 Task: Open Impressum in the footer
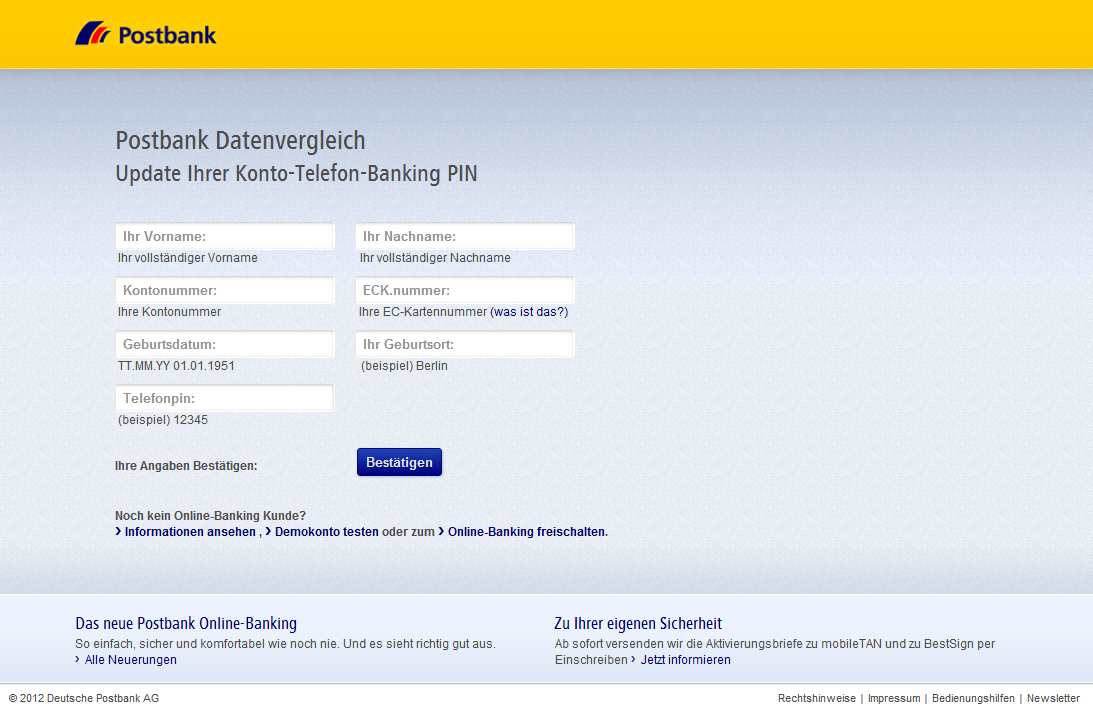point(894,698)
